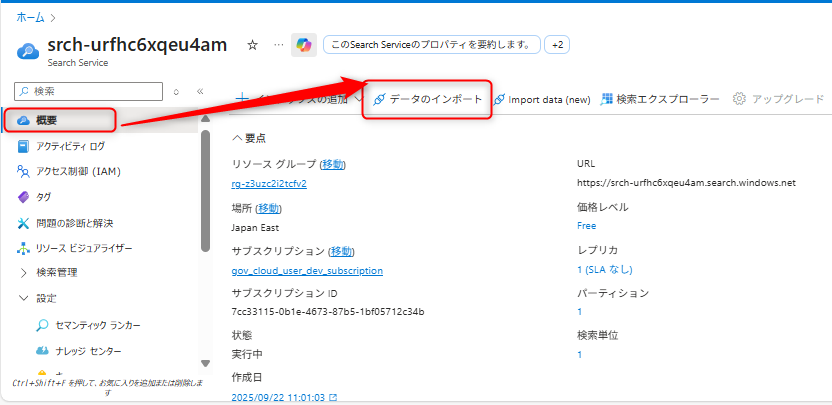Click the パーティション value 1

tap(579, 312)
